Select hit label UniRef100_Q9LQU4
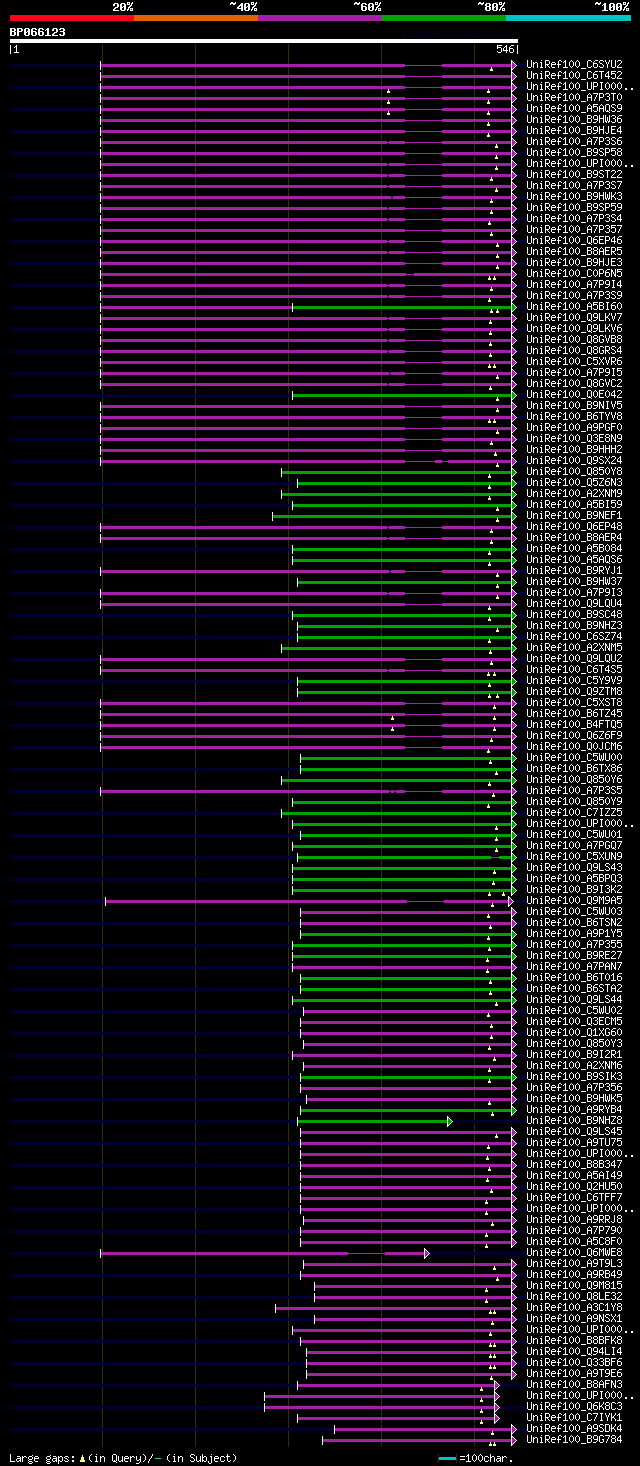The width and height of the screenshot is (640, 1466). [x=574, y=604]
